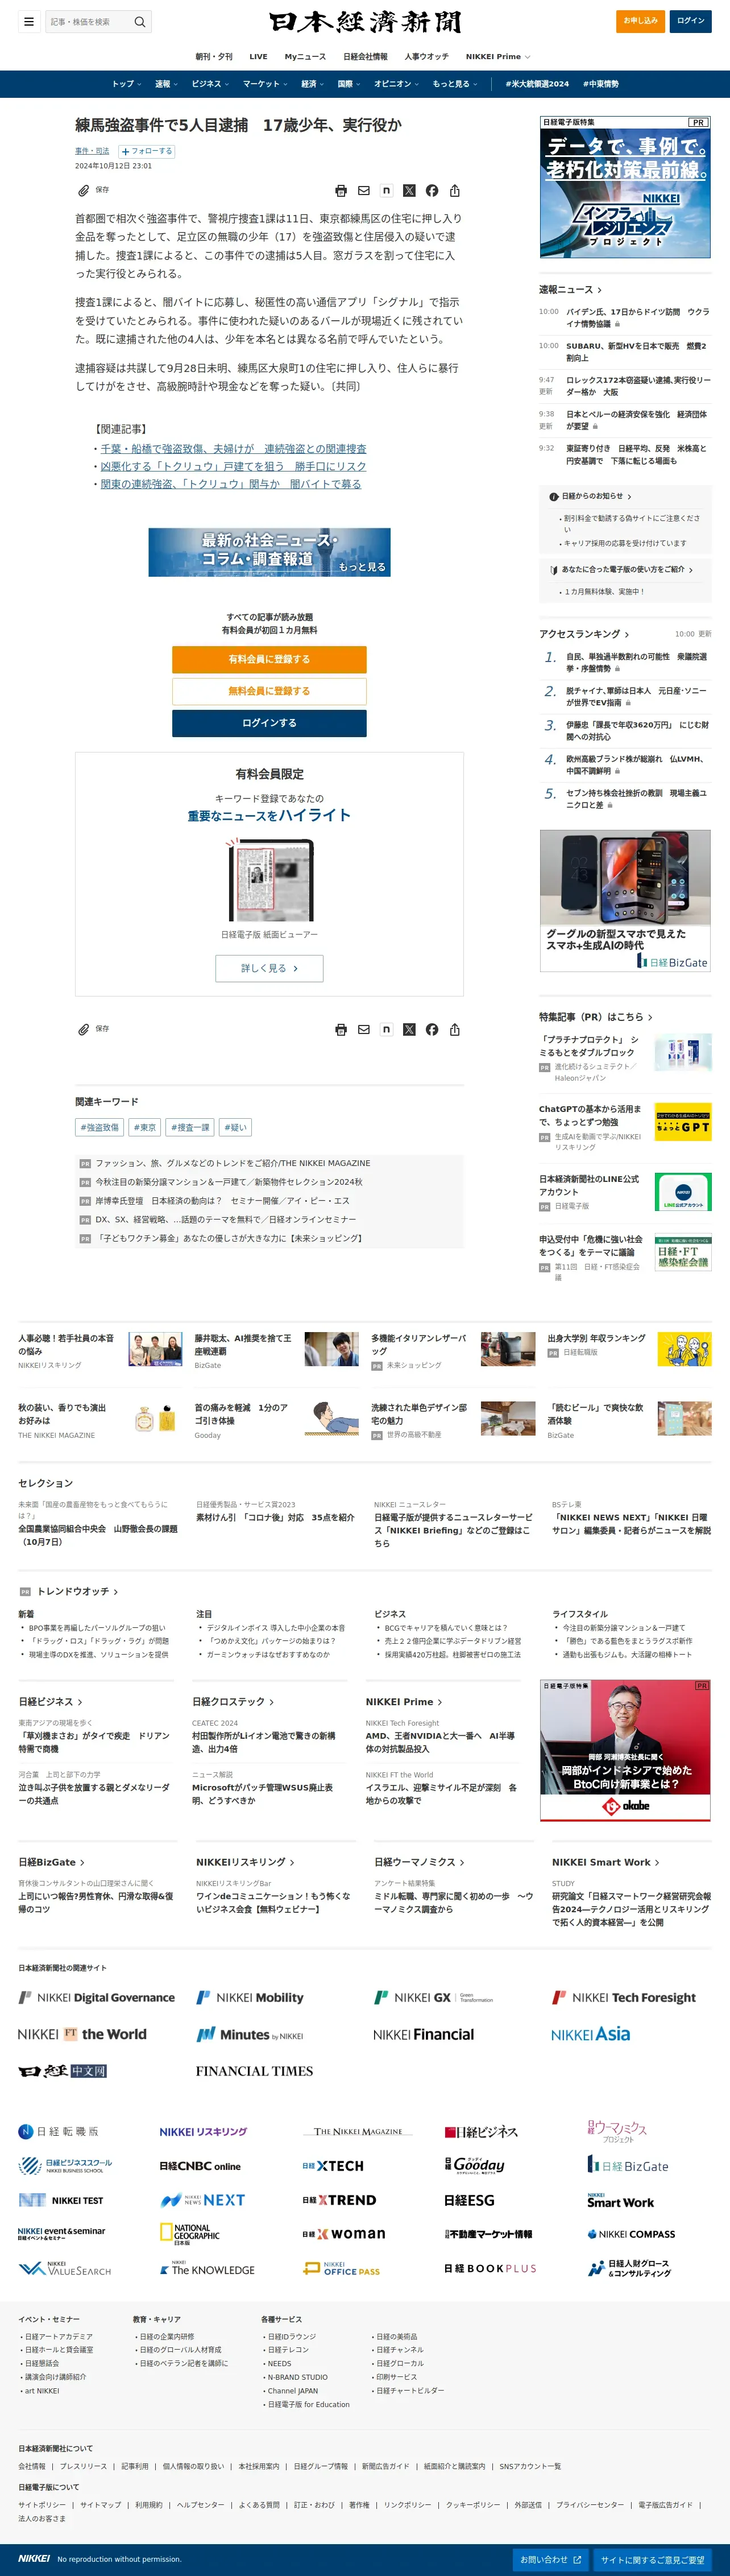Expand トップ navigation dropdown
The image size is (730, 2576).
coord(126,84)
